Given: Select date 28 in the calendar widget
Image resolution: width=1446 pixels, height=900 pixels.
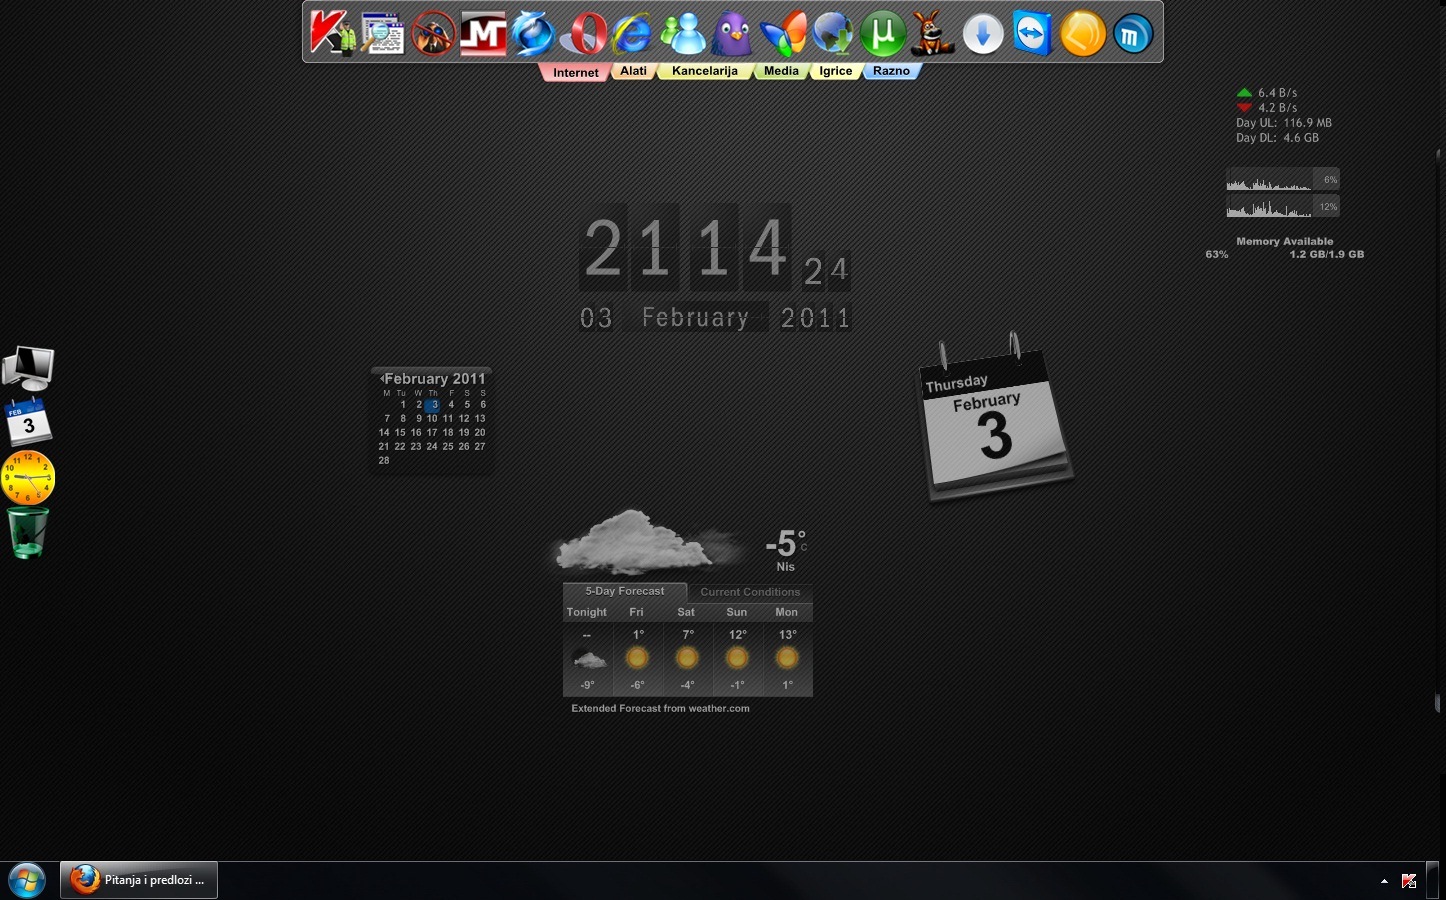Looking at the screenshot, I should pyautogui.click(x=384, y=460).
